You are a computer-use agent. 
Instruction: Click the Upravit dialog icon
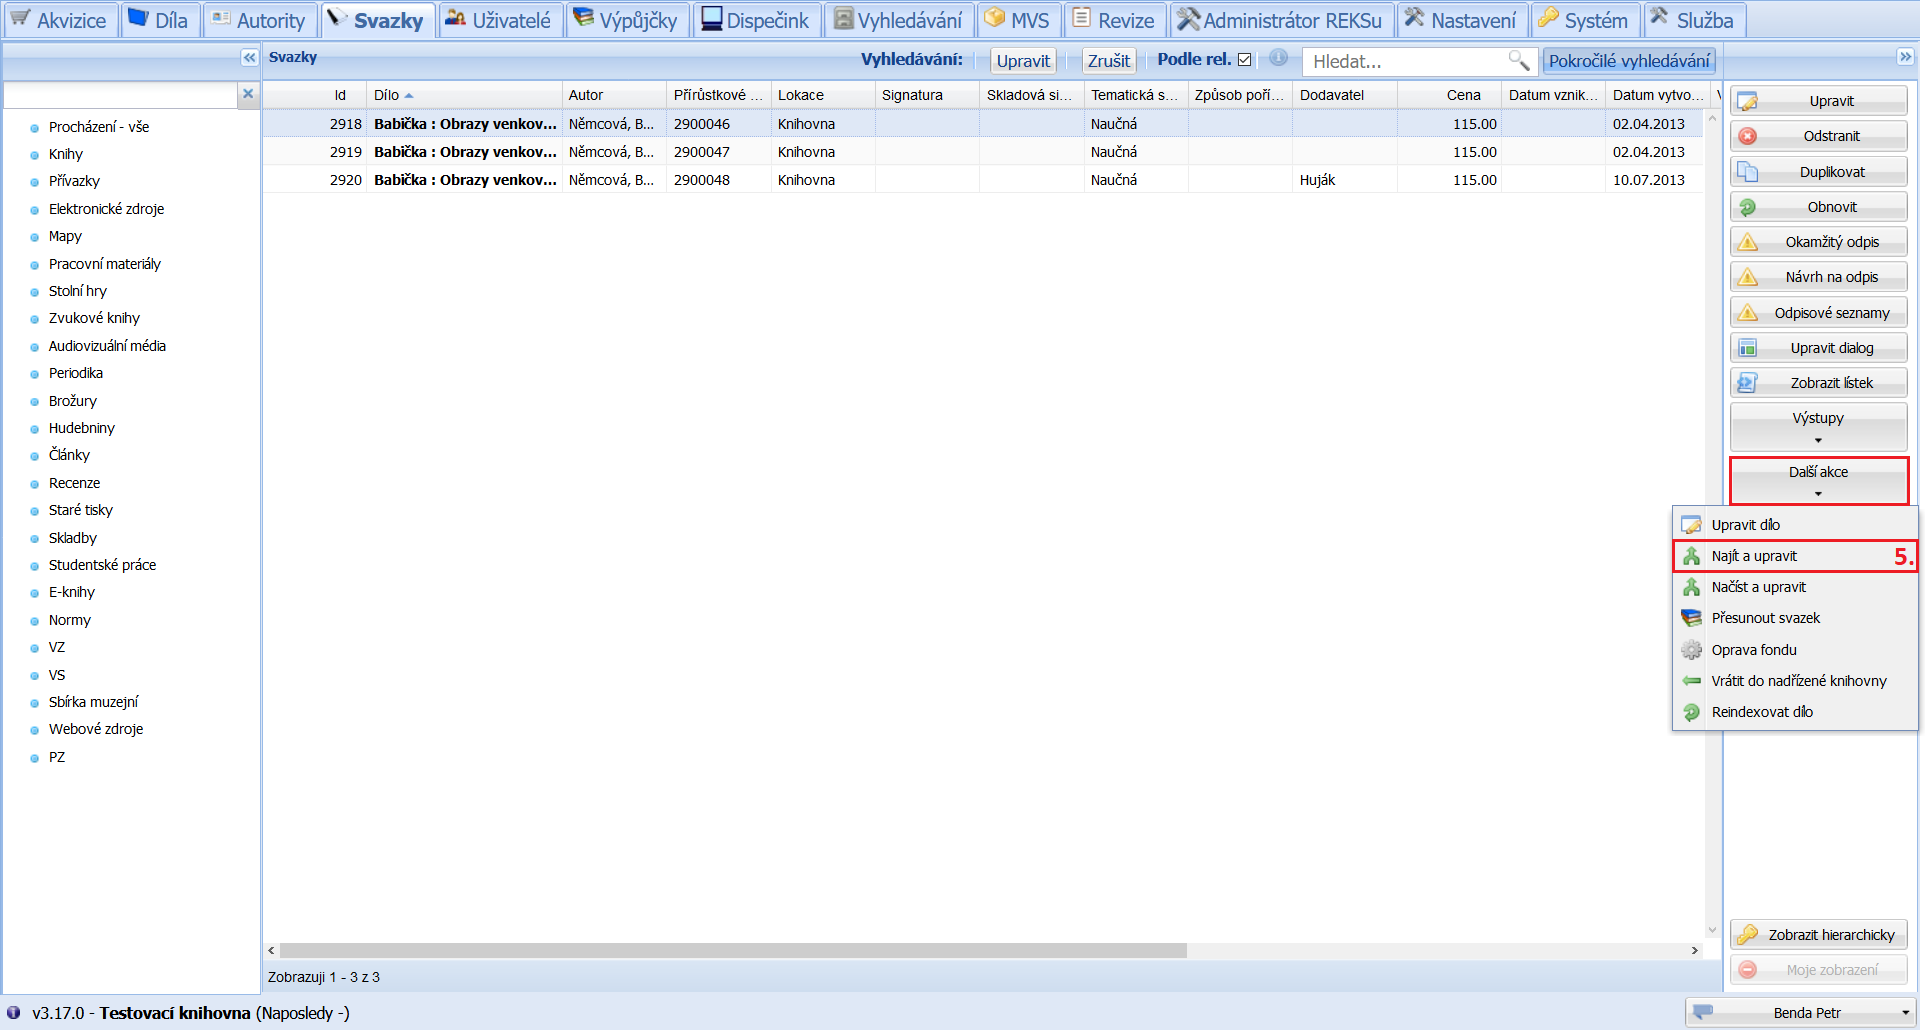(1748, 348)
